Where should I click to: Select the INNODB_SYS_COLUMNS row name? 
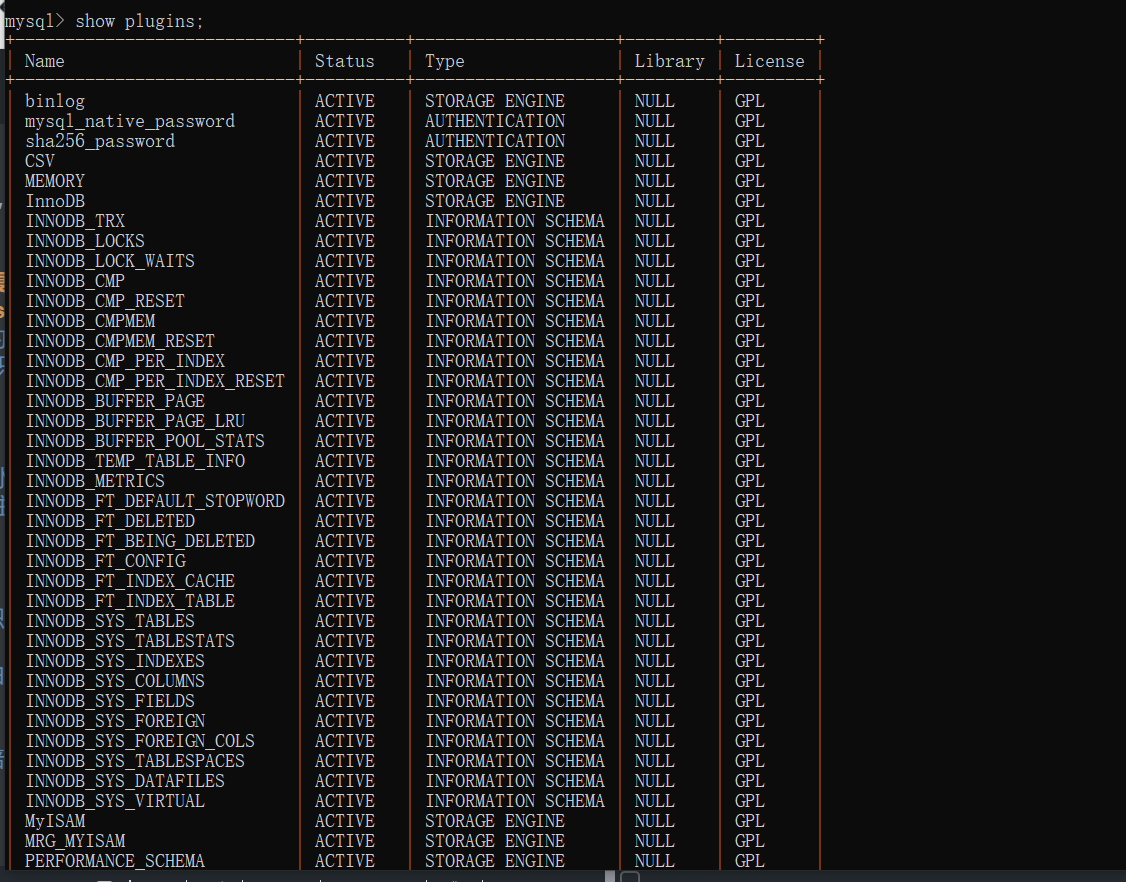(115, 682)
